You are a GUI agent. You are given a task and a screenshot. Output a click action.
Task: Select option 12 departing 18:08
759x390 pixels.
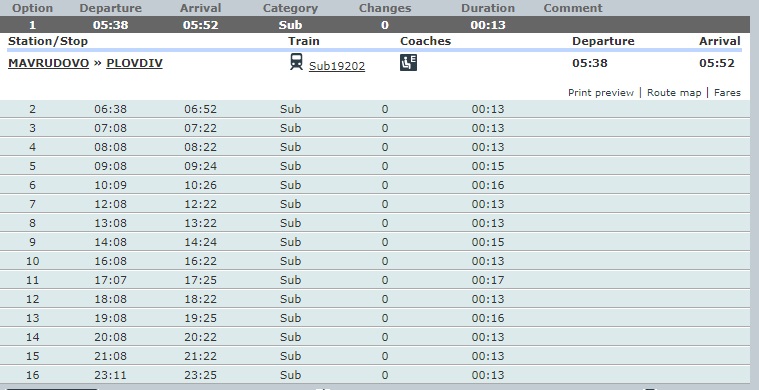[x=375, y=299]
